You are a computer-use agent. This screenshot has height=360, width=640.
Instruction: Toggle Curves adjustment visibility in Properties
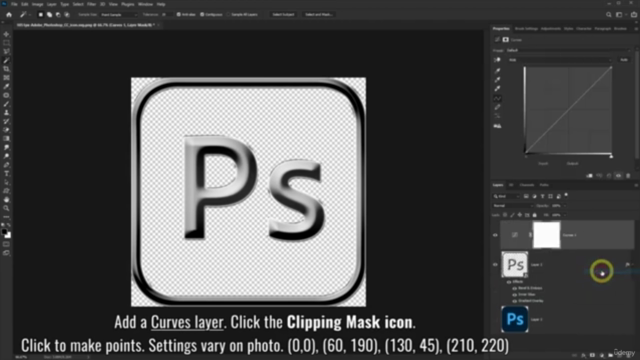click(618, 176)
